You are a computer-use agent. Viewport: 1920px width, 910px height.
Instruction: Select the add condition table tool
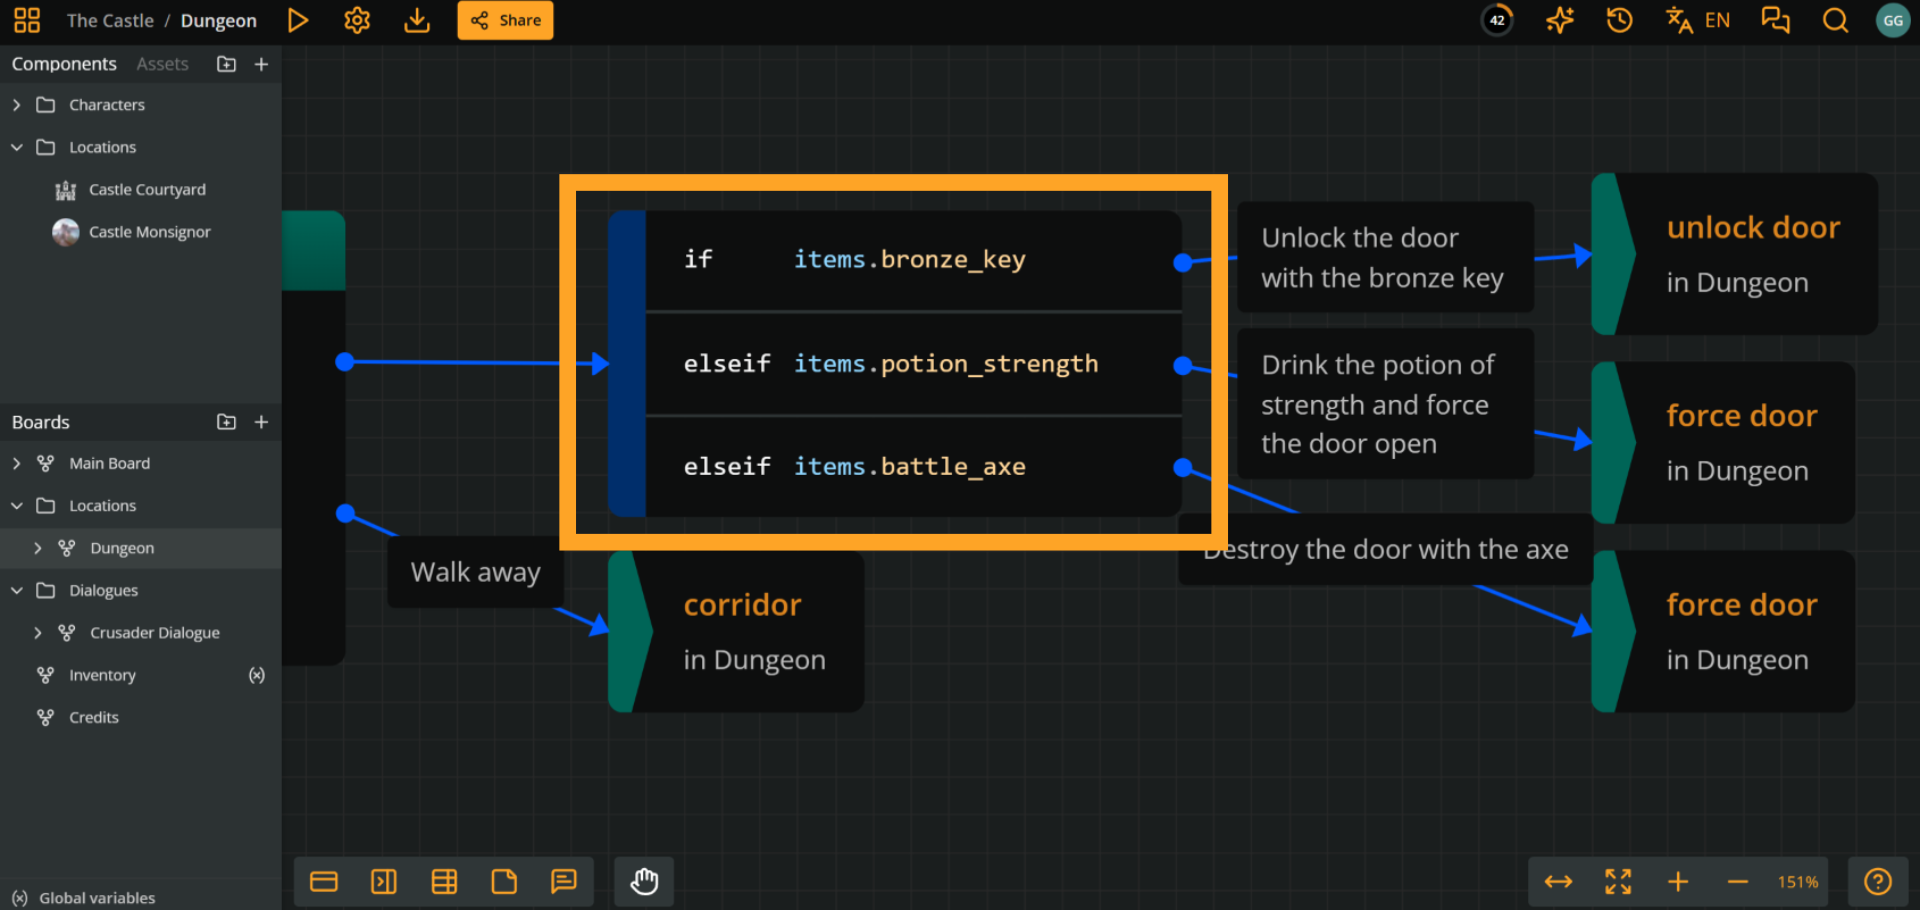pos(444,881)
